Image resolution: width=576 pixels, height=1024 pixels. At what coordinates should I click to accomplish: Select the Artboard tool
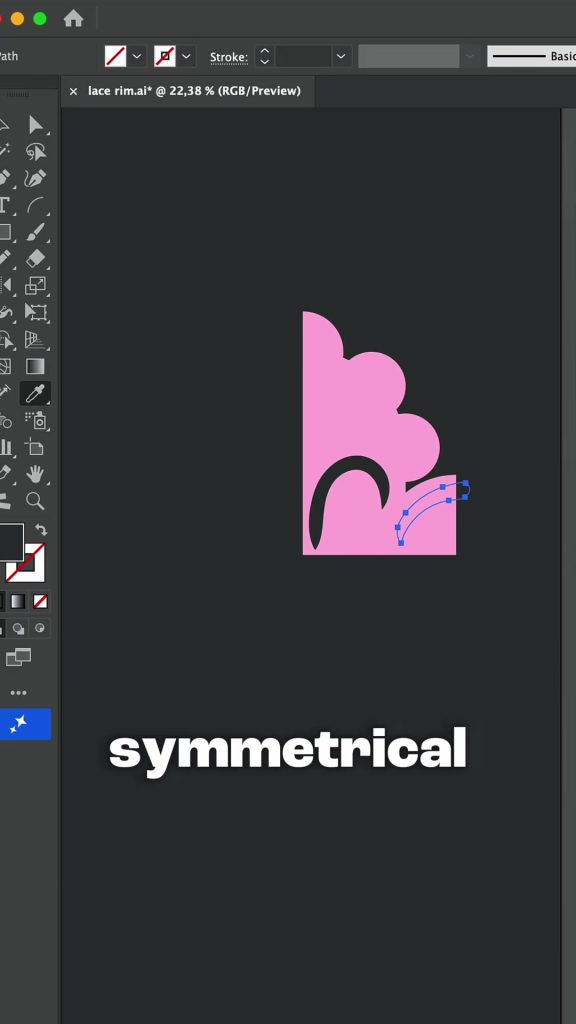click(35, 447)
